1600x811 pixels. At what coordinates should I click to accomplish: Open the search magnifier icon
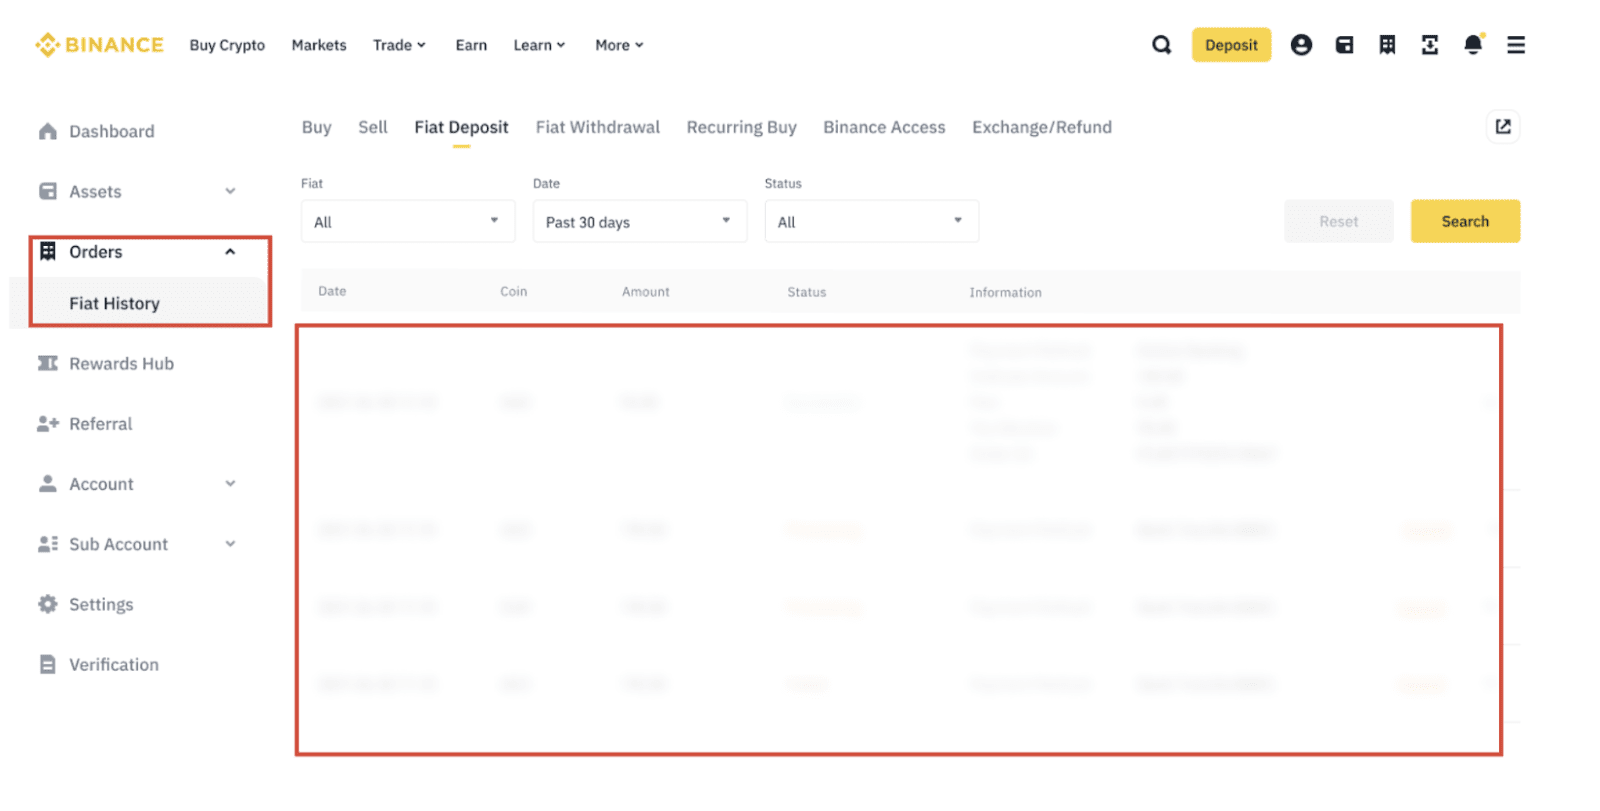tap(1161, 45)
